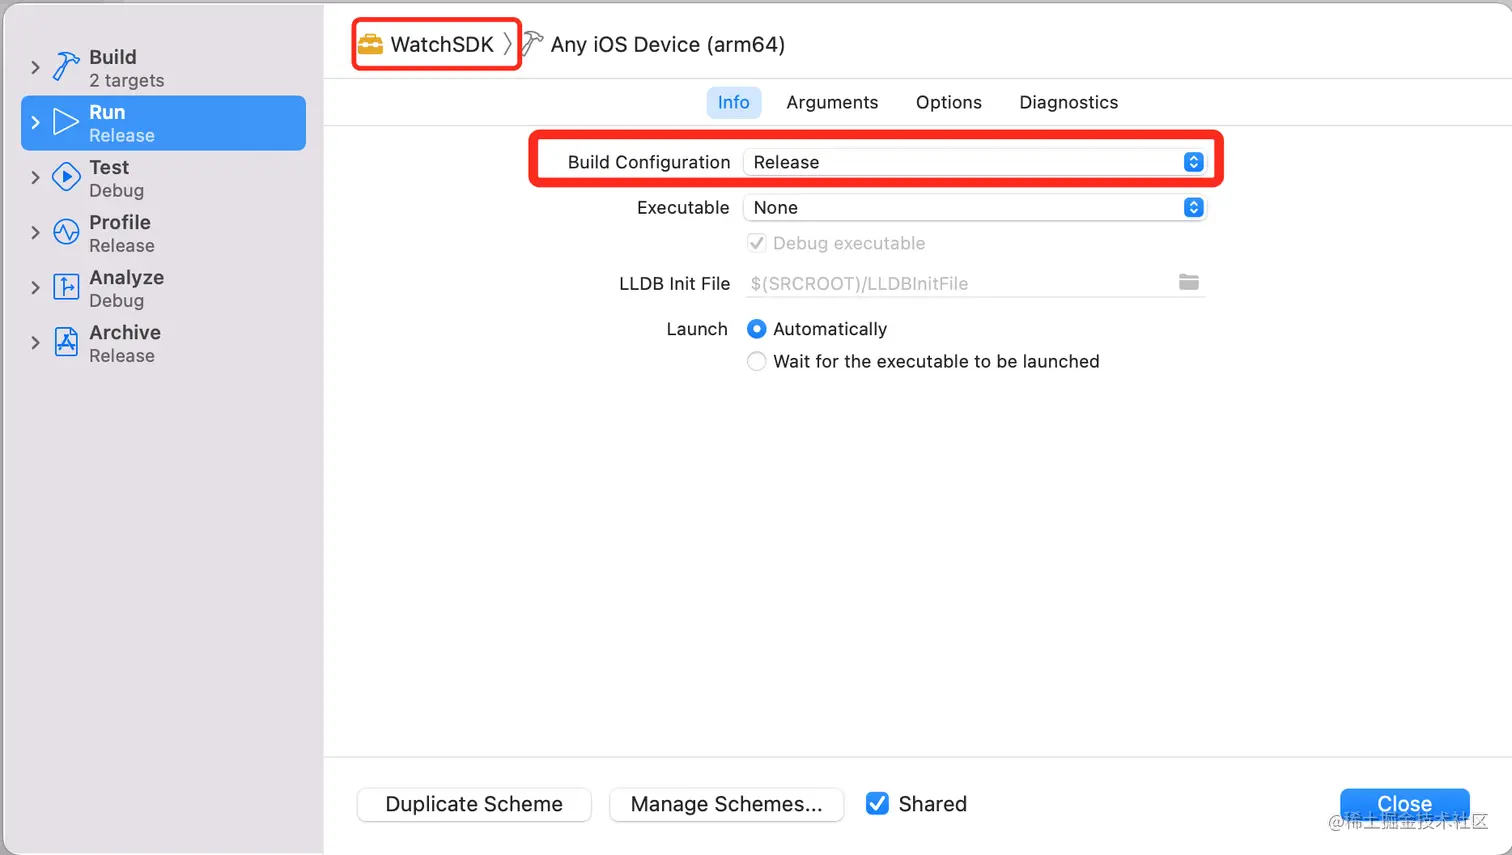Select the Build hammer icon in sidebar
The image size is (1512, 855).
pos(66,67)
